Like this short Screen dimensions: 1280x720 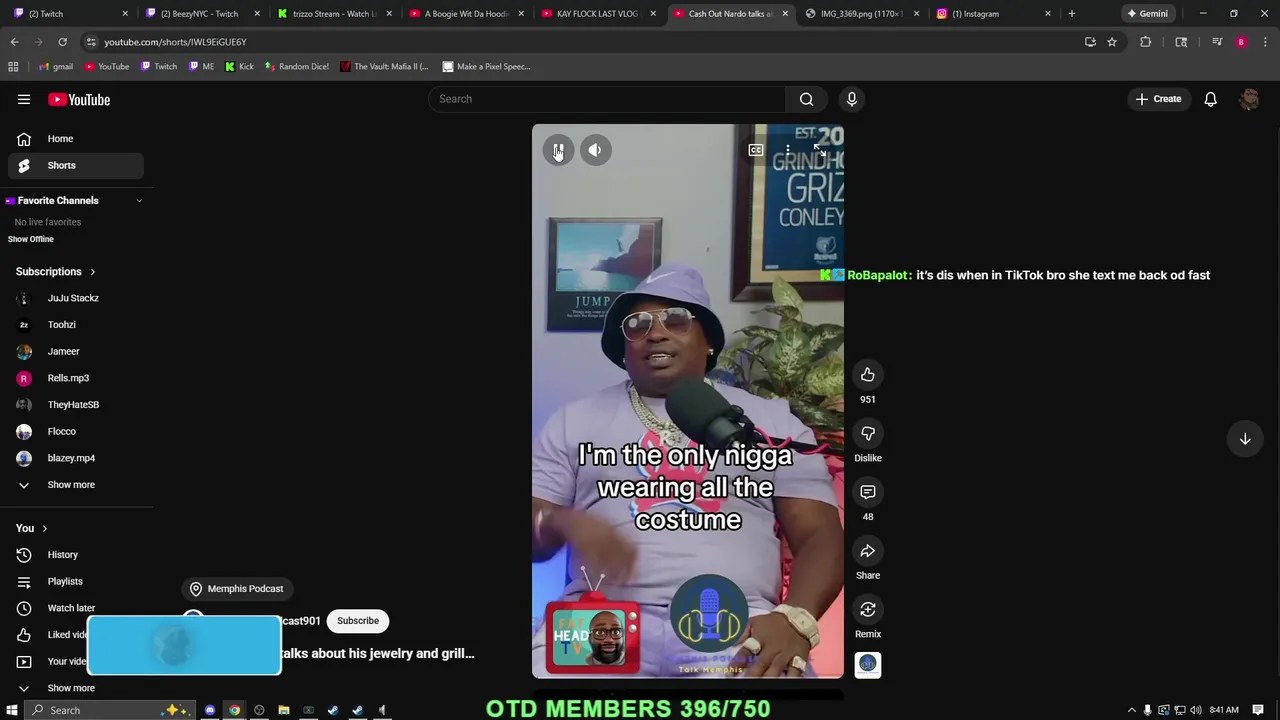[x=868, y=375]
